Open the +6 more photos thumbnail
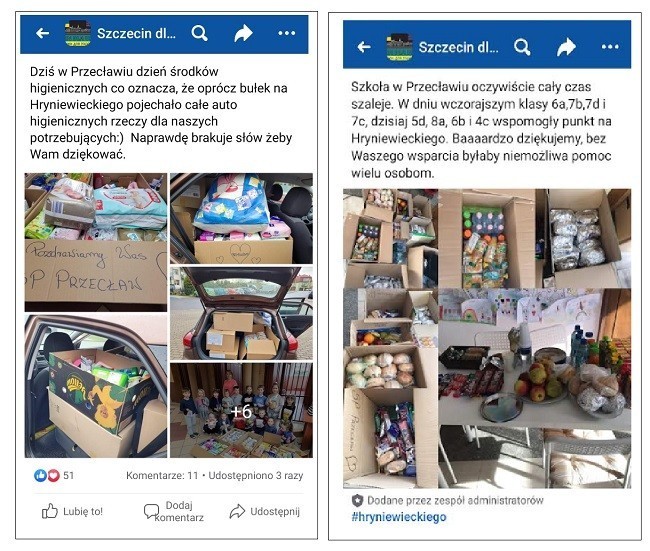 (241, 410)
